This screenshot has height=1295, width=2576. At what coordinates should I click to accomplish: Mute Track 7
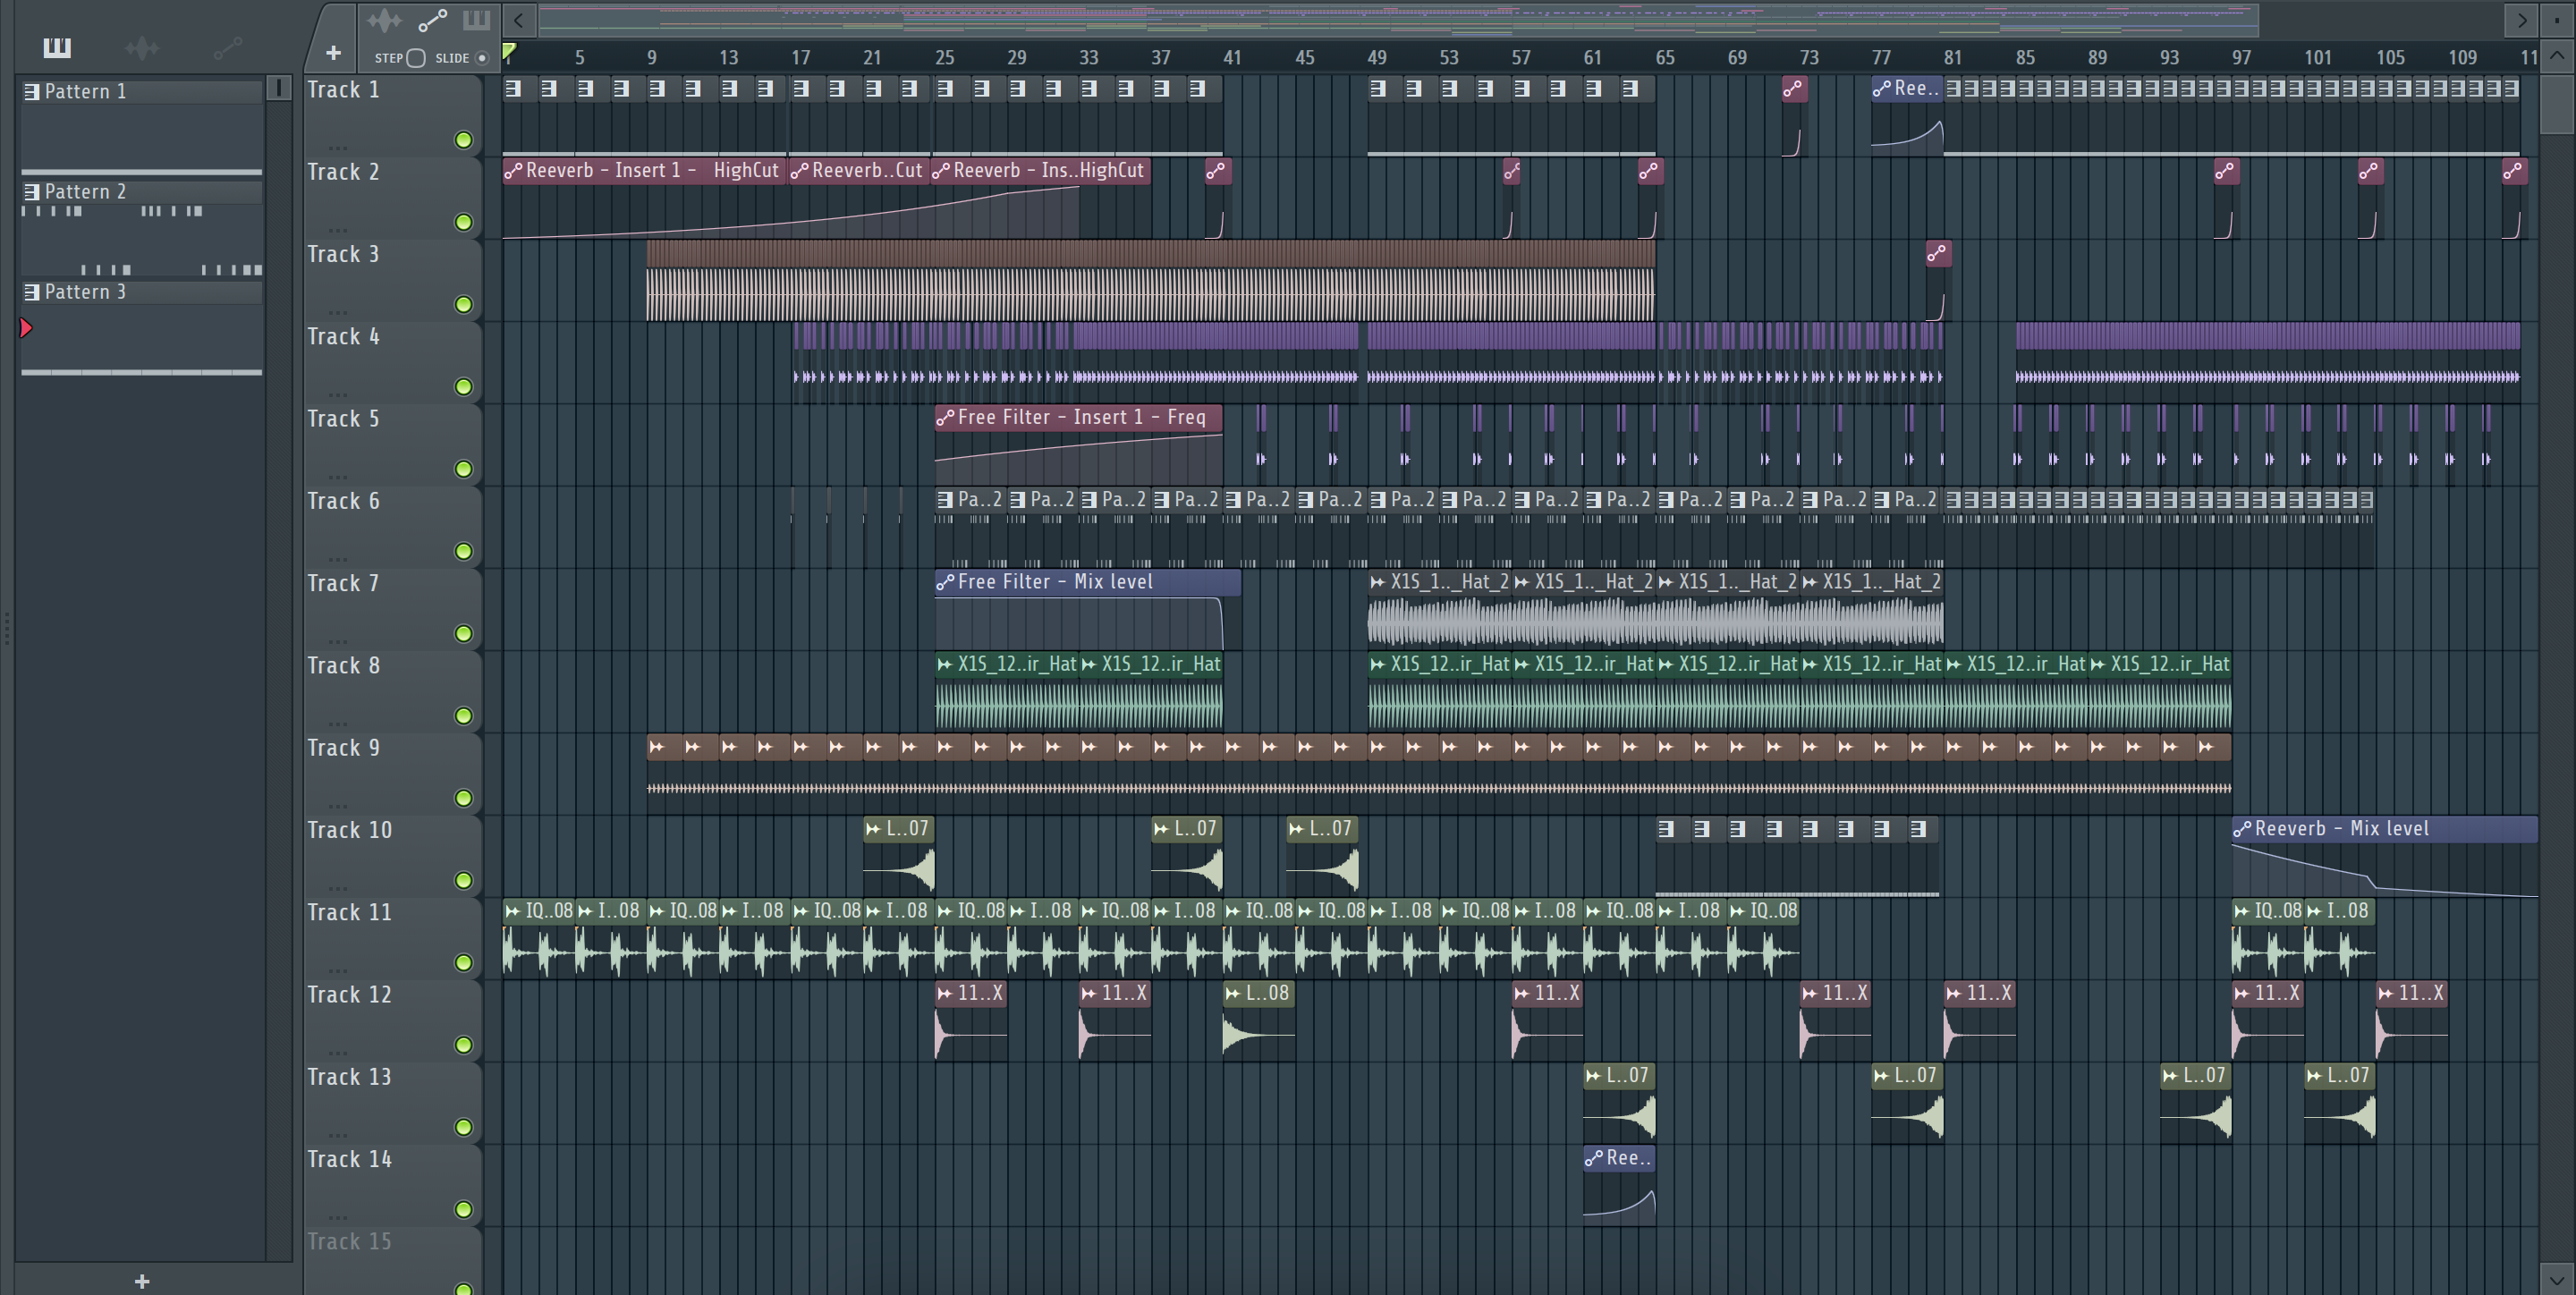tap(463, 633)
